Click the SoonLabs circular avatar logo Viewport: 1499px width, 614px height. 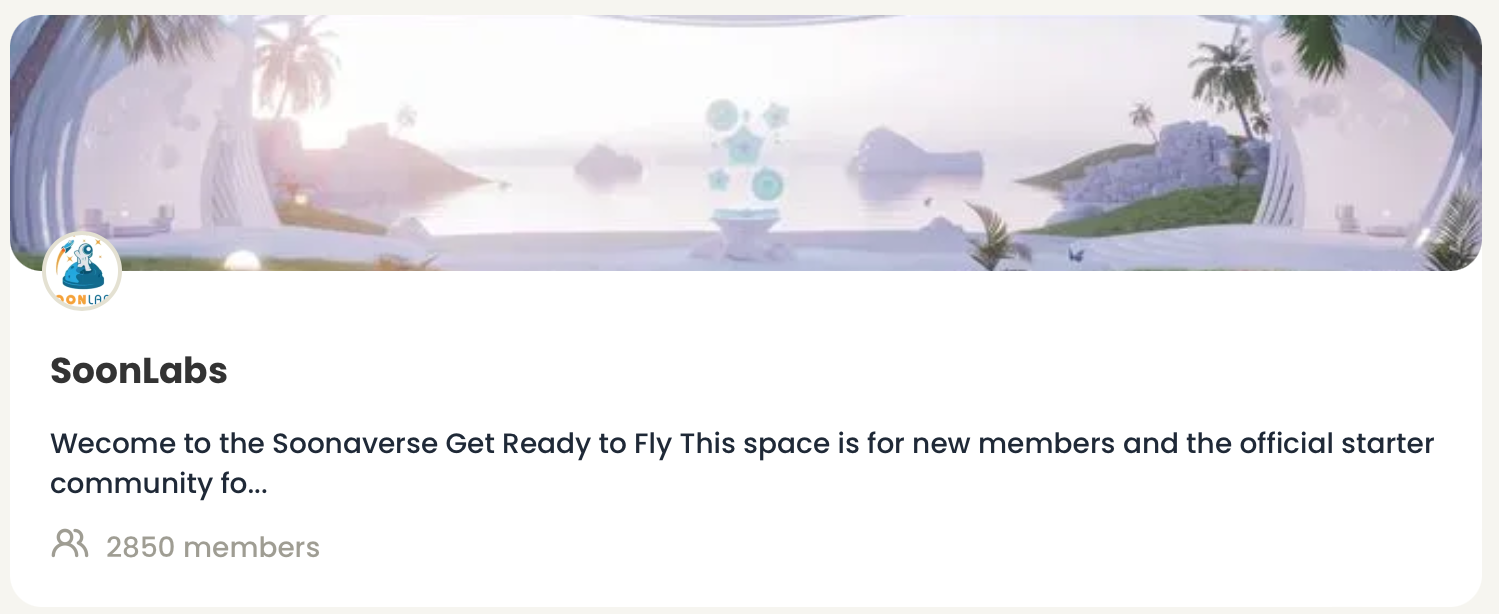[82, 271]
